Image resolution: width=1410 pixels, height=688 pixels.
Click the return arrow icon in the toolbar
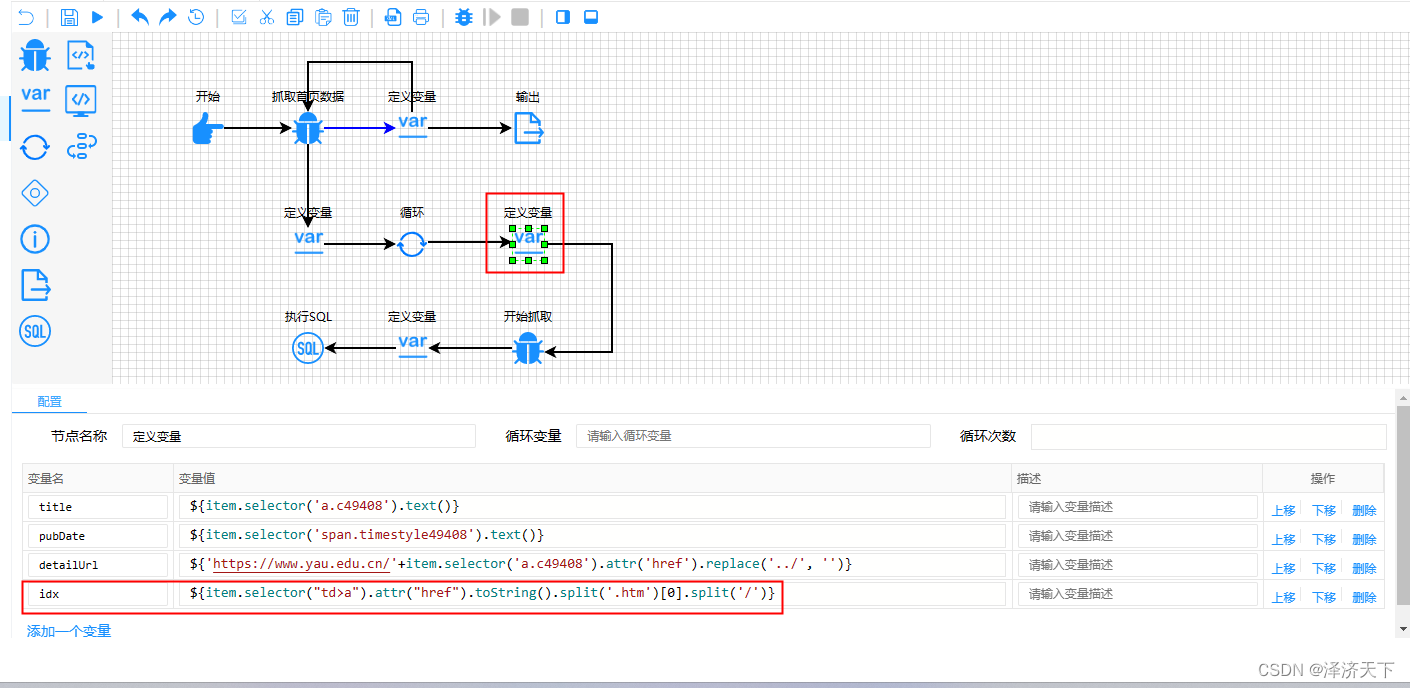pos(26,17)
